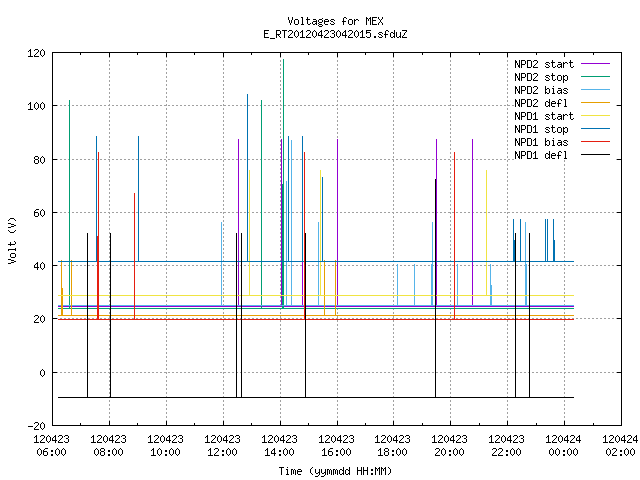The width and height of the screenshot is (640, 480).
Task: Click the tallest green spike near 14:00
Action: click(x=283, y=184)
